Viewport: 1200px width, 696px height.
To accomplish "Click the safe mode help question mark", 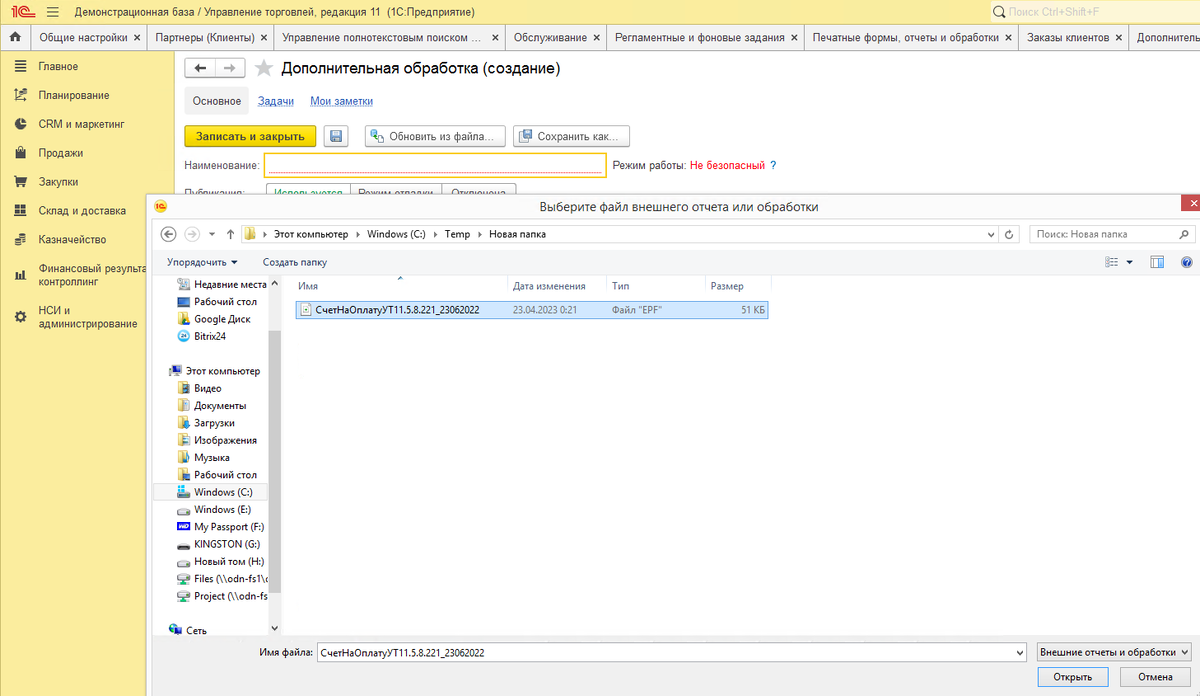I will tap(773, 165).
